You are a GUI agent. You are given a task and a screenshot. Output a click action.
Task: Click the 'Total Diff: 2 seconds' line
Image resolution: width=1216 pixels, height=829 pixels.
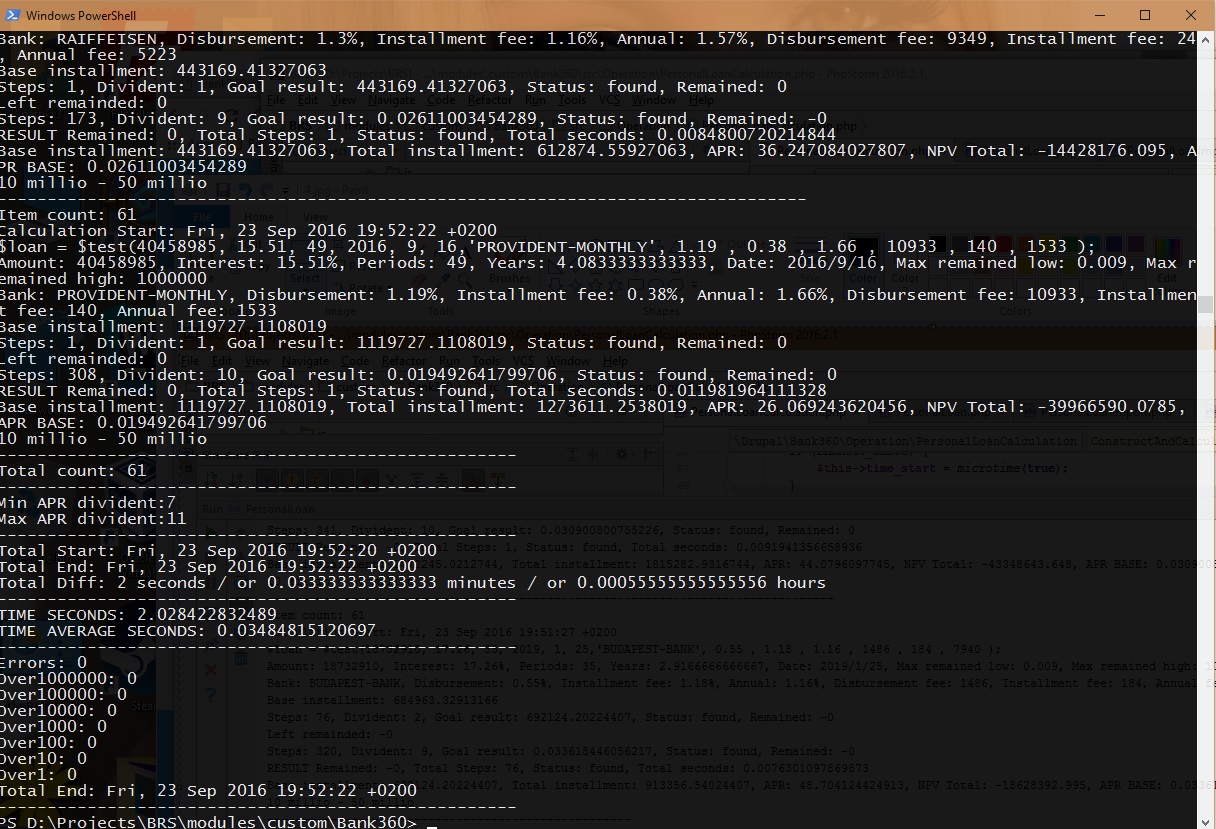[413, 583]
